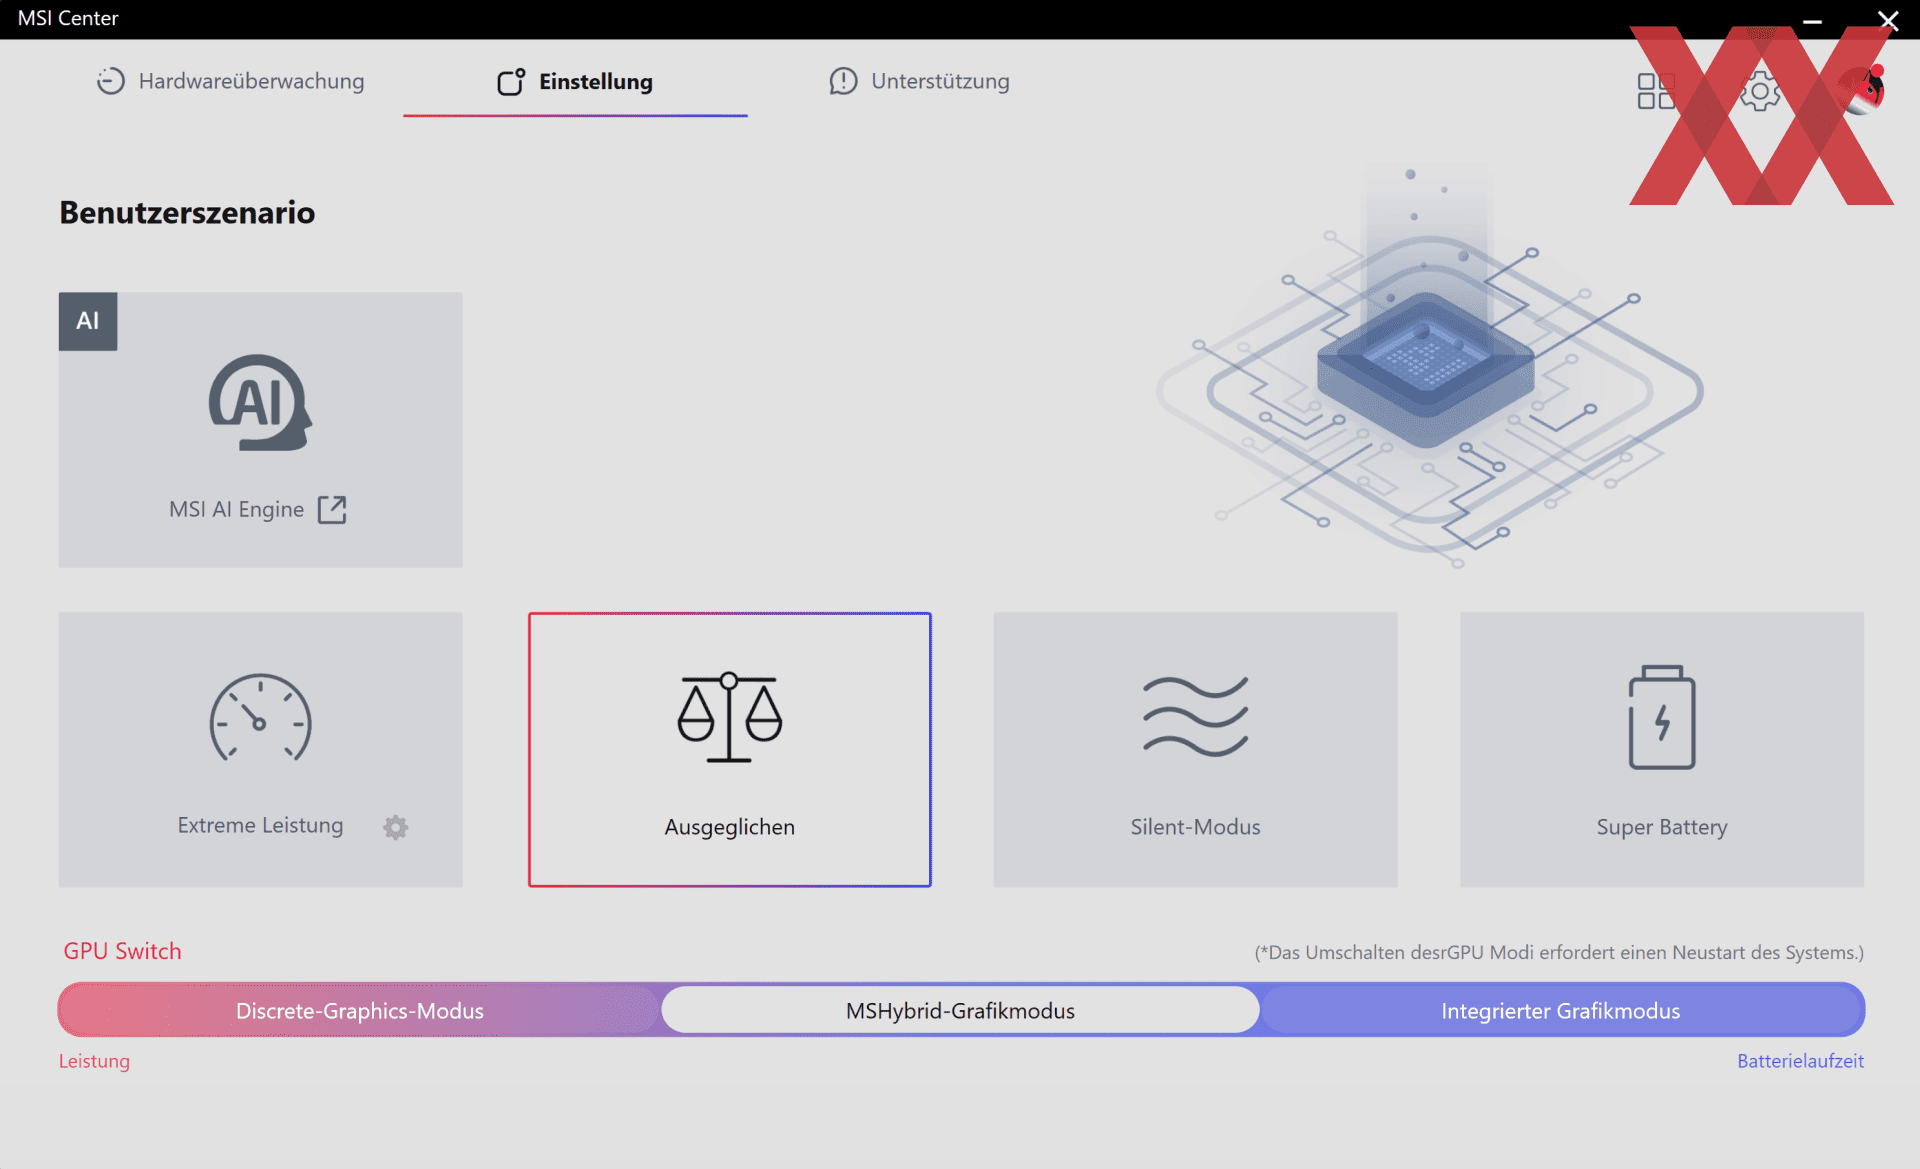Click the Unterstützung exclamation bubble icon

(843, 81)
